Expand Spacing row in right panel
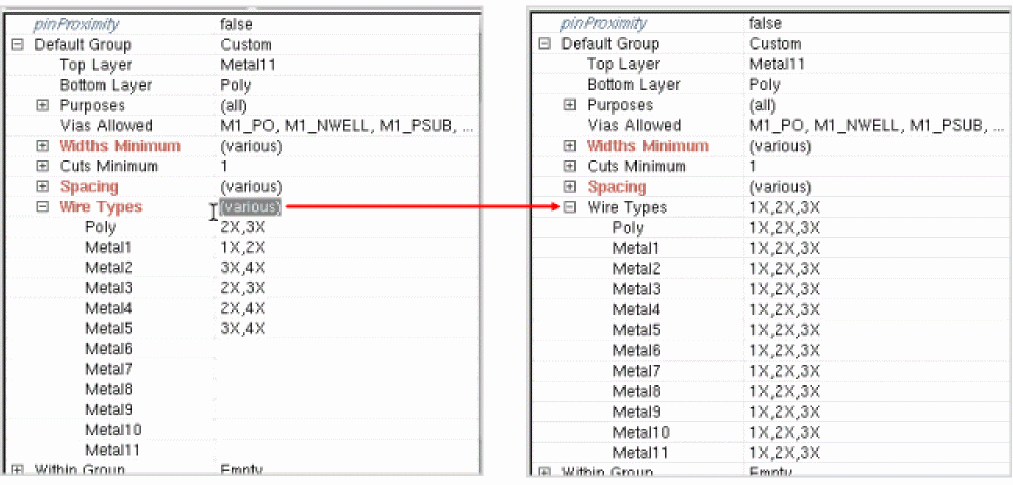 click(x=570, y=187)
